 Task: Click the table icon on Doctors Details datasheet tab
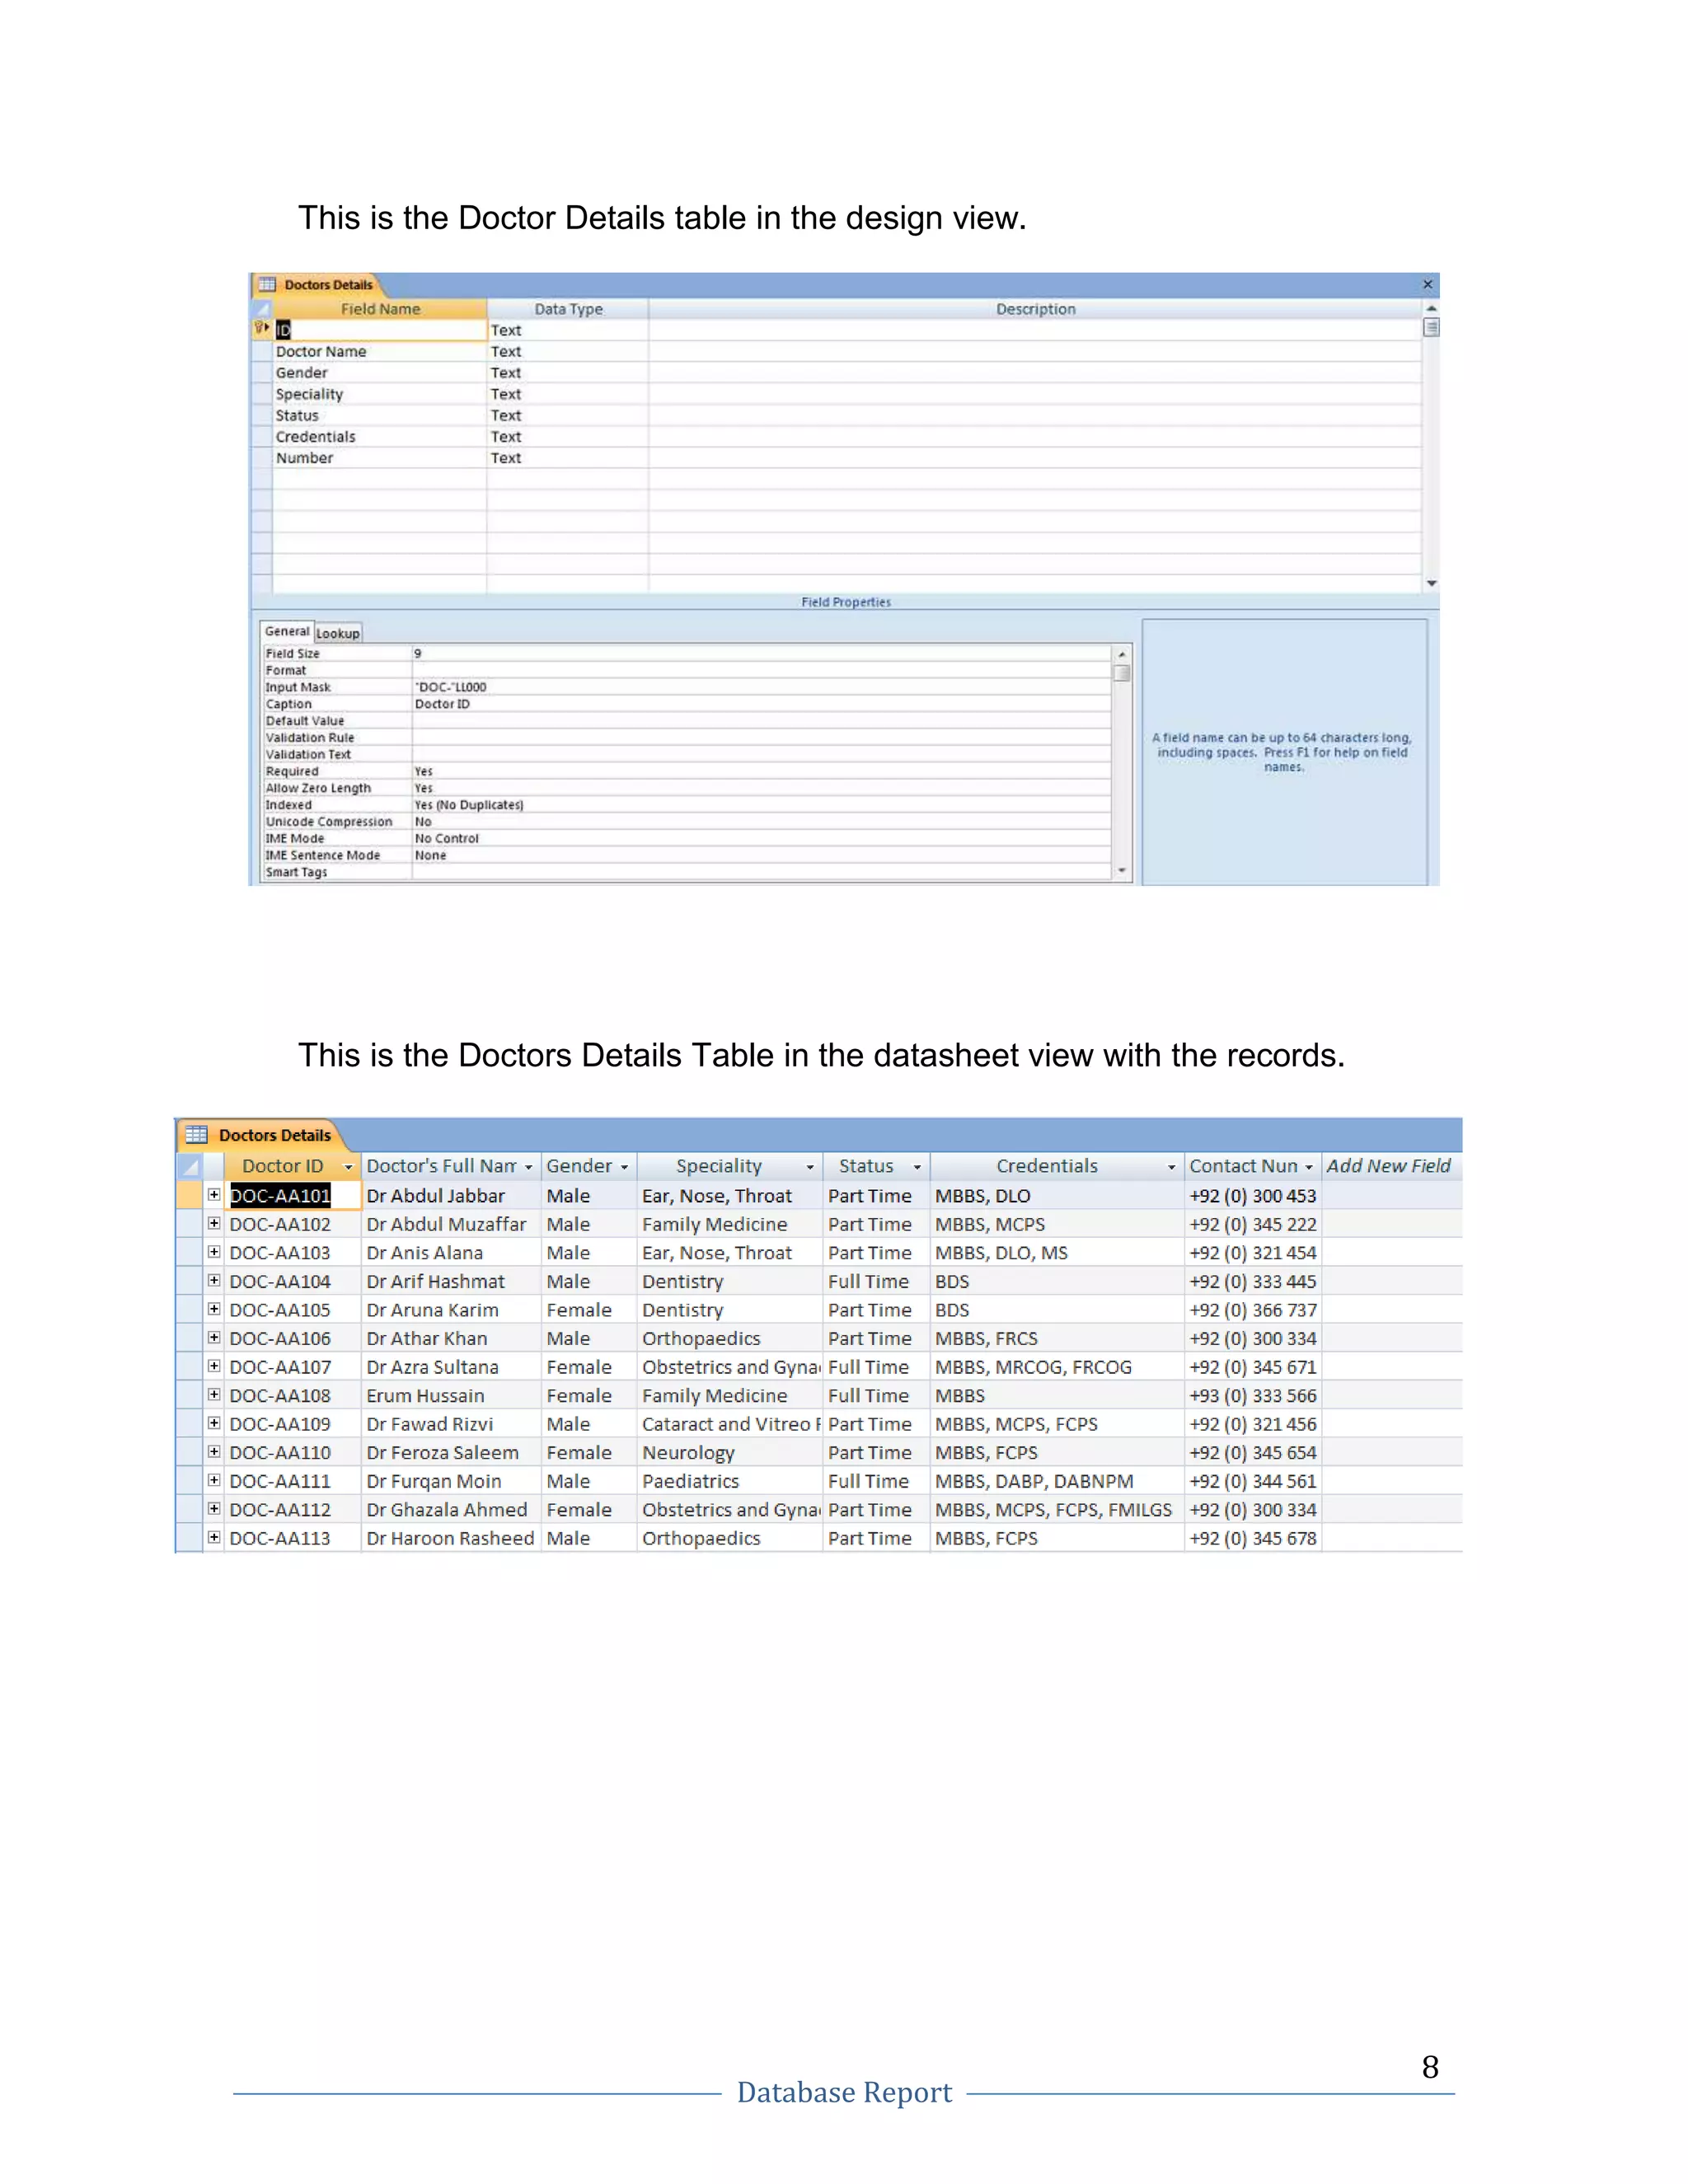click(x=197, y=1135)
